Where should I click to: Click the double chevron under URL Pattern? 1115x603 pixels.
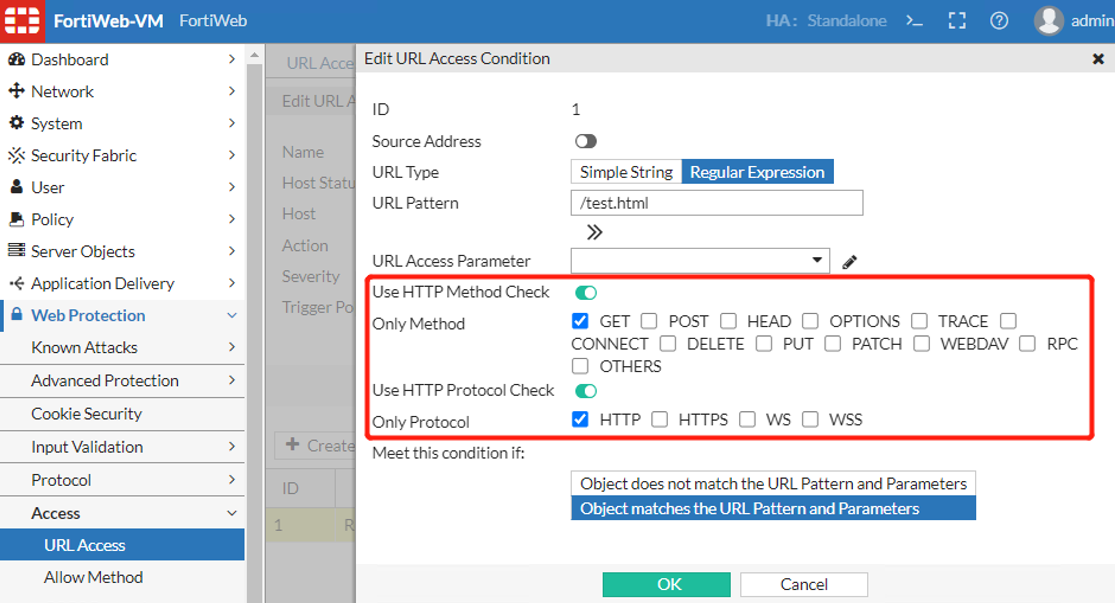(594, 232)
